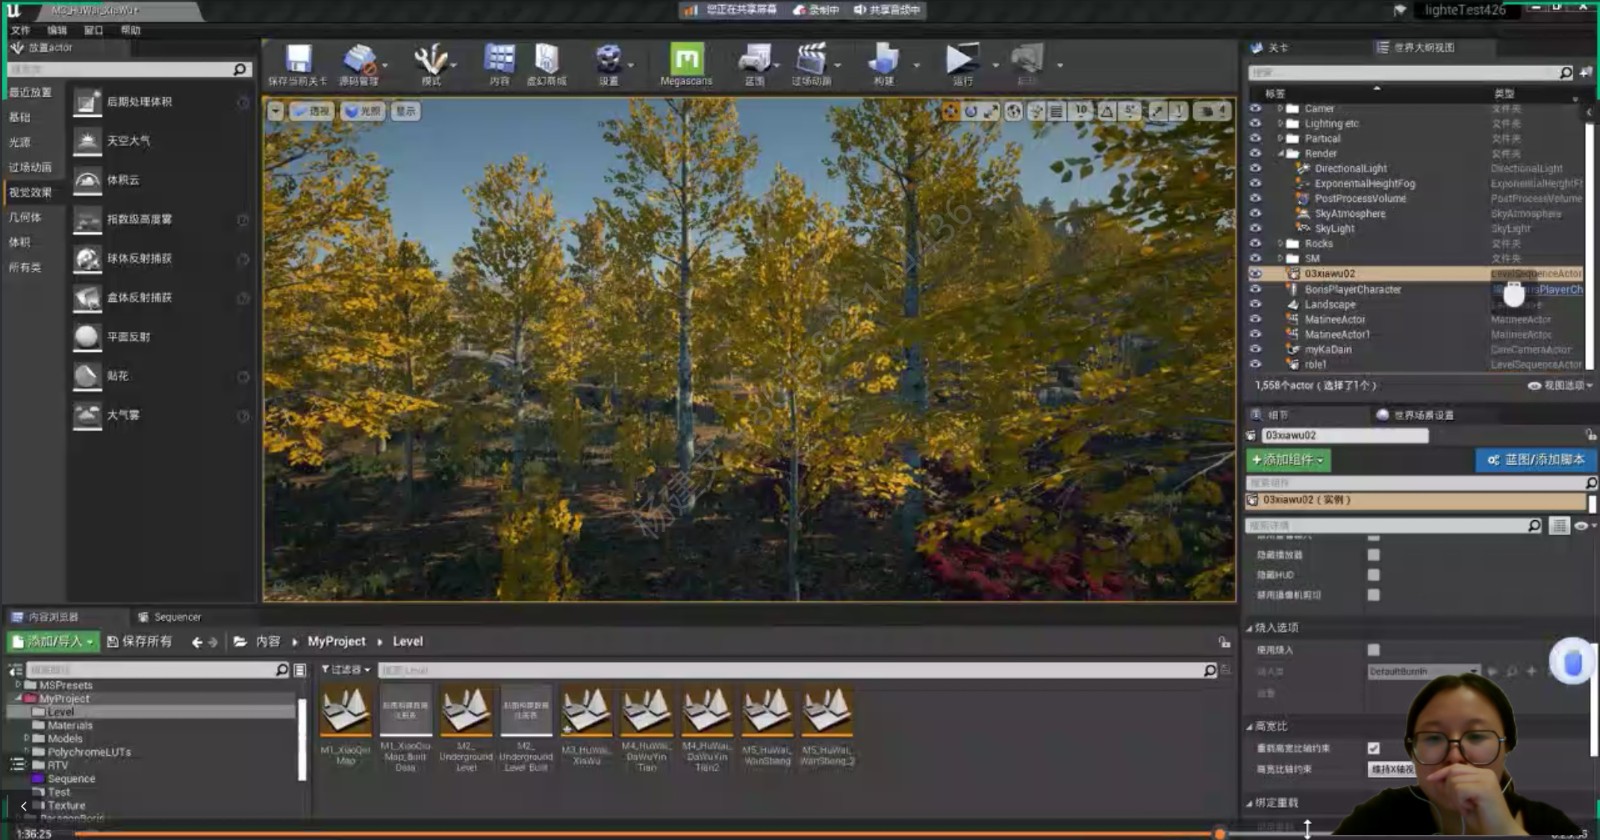Select the Post Process Volume actor icon
This screenshot has width=1600, height=840.
pos(88,102)
